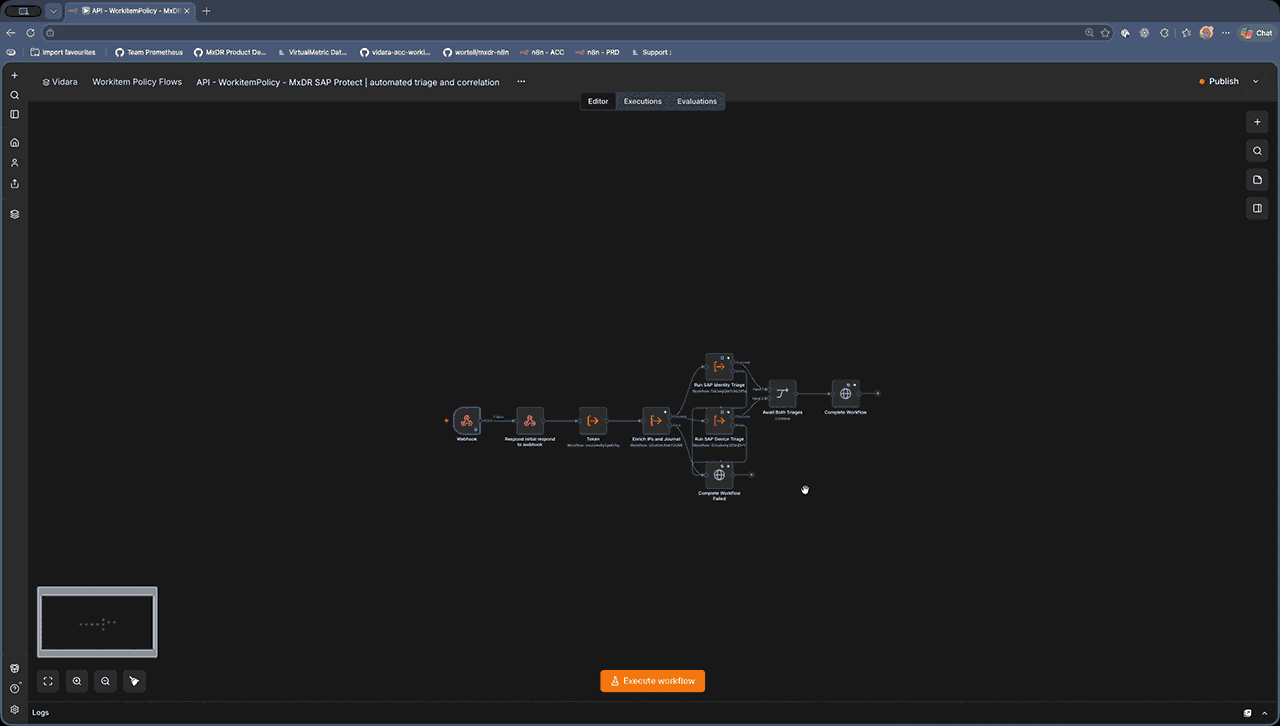This screenshot has width=1280, height=726.
Task: Open the sidebar search
Action: (14, 95)
